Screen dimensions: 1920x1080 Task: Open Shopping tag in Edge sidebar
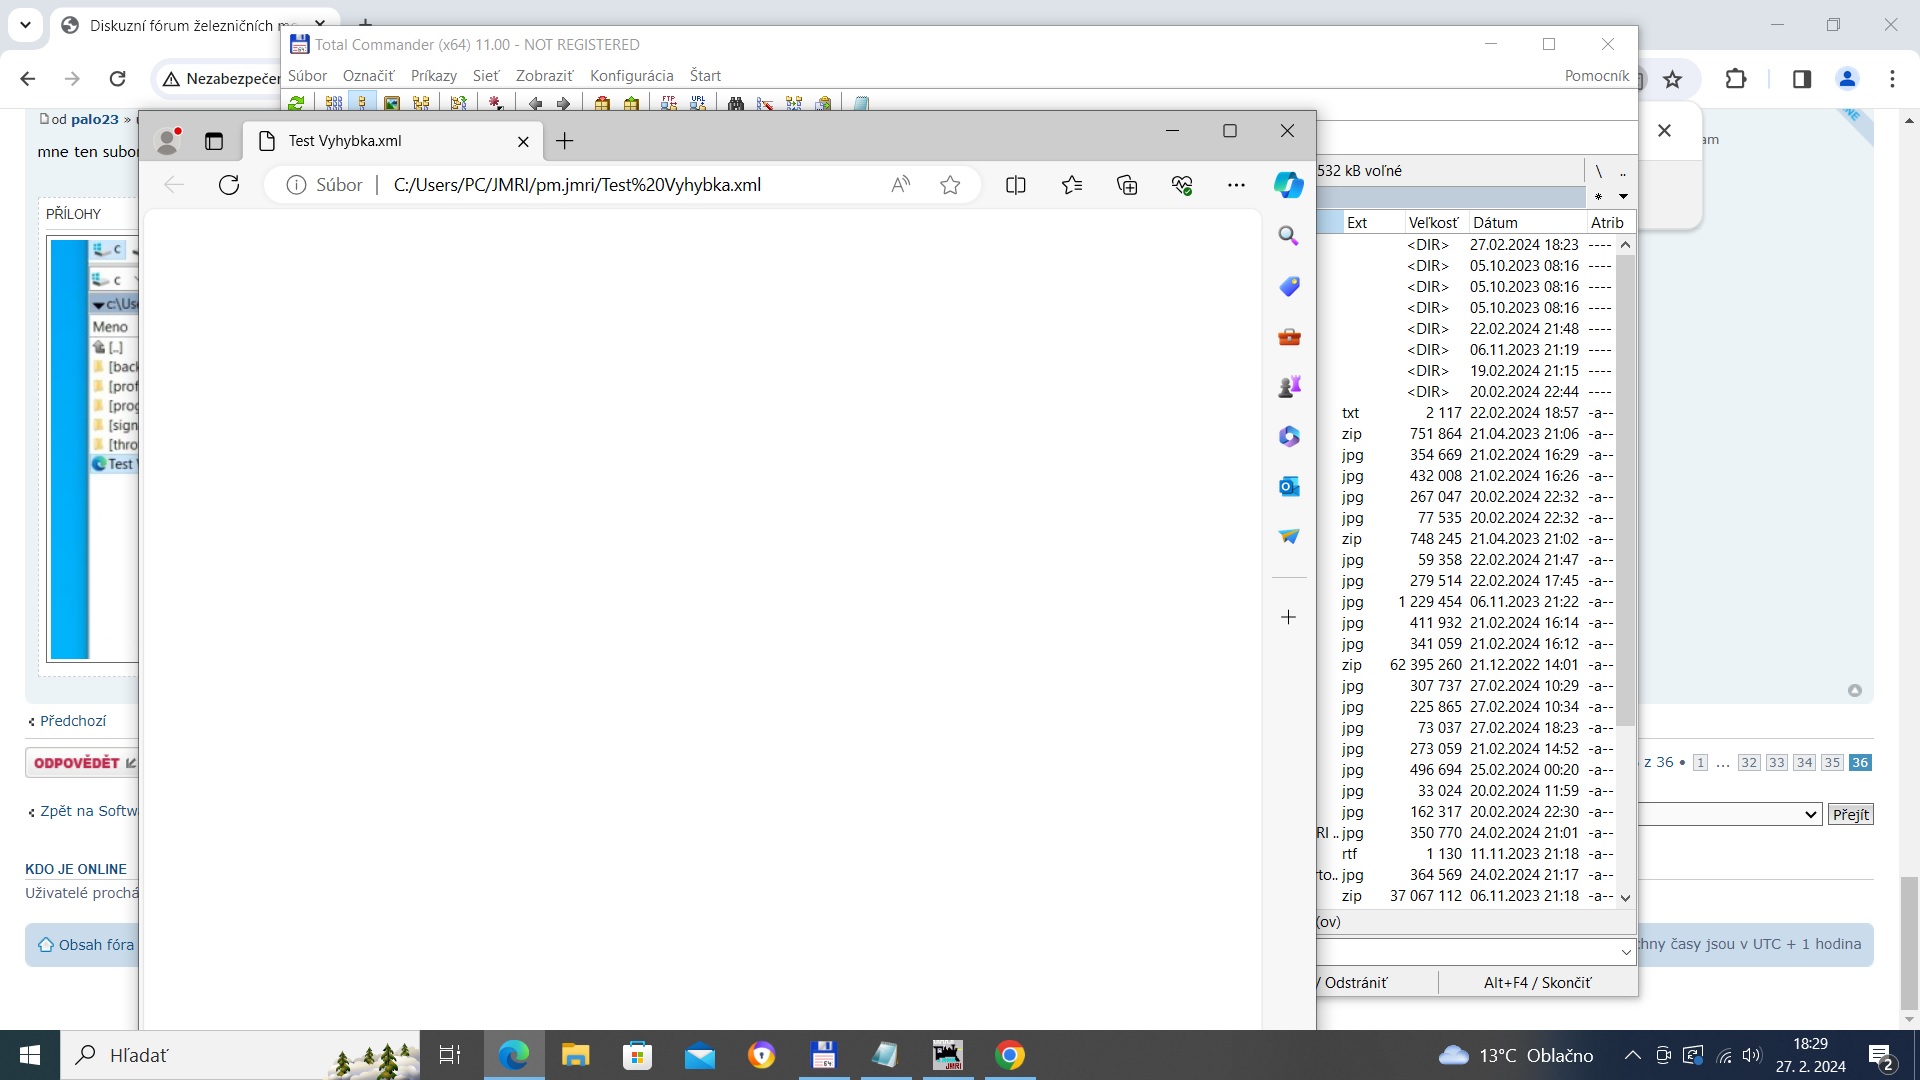[1289, 287]
